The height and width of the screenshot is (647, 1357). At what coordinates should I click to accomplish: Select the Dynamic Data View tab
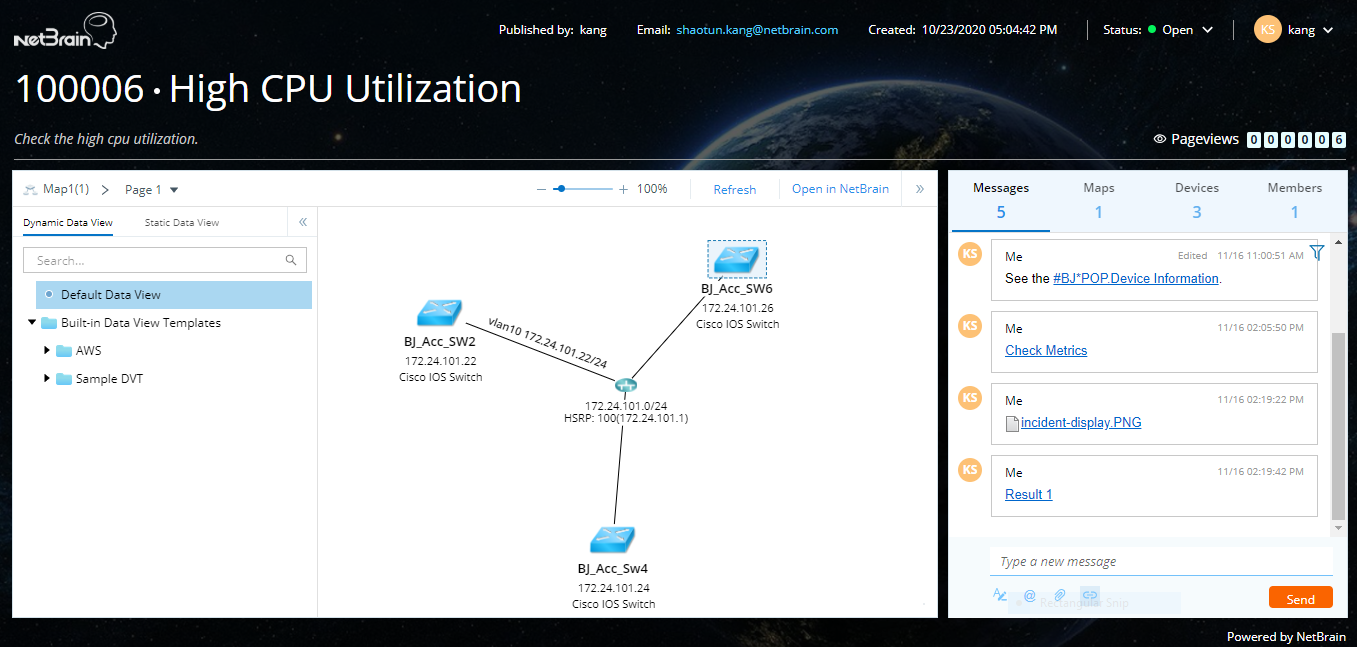click(68, 222)
